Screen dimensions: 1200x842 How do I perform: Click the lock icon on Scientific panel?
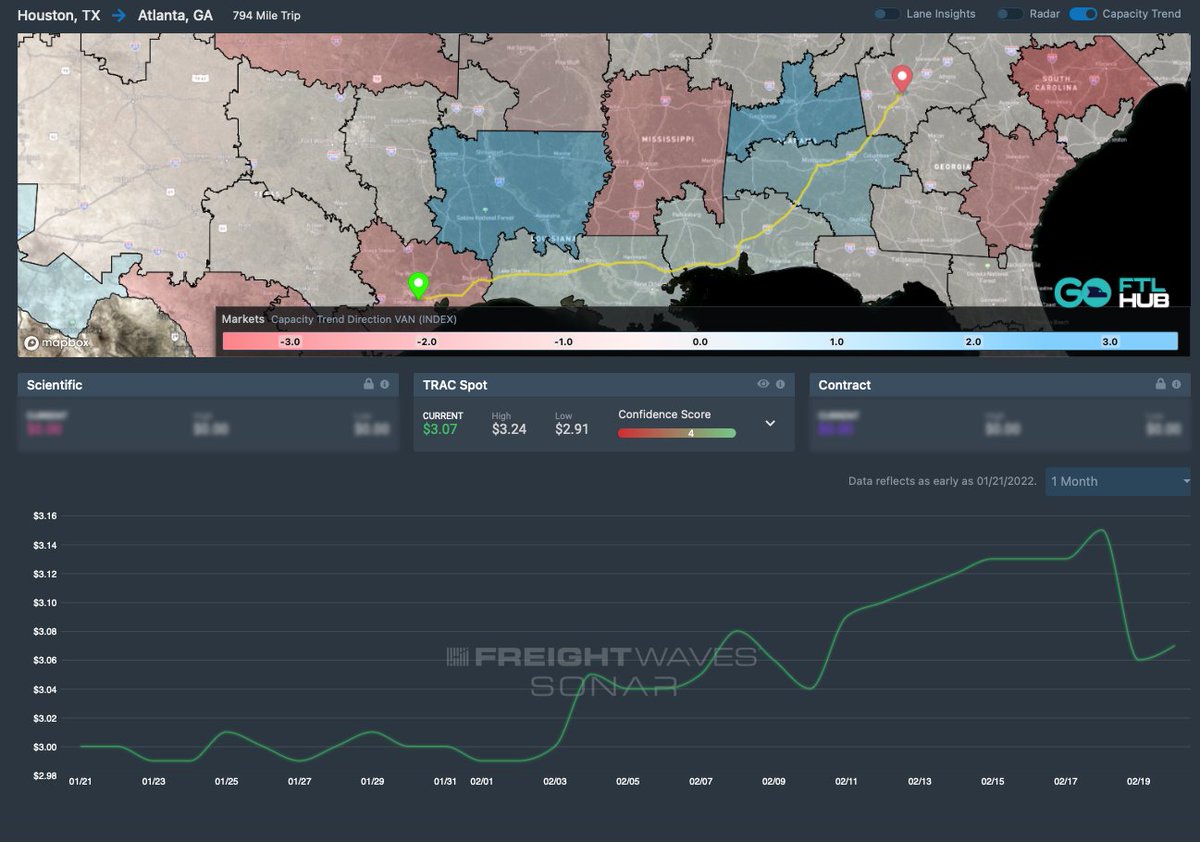coord(368,384)
